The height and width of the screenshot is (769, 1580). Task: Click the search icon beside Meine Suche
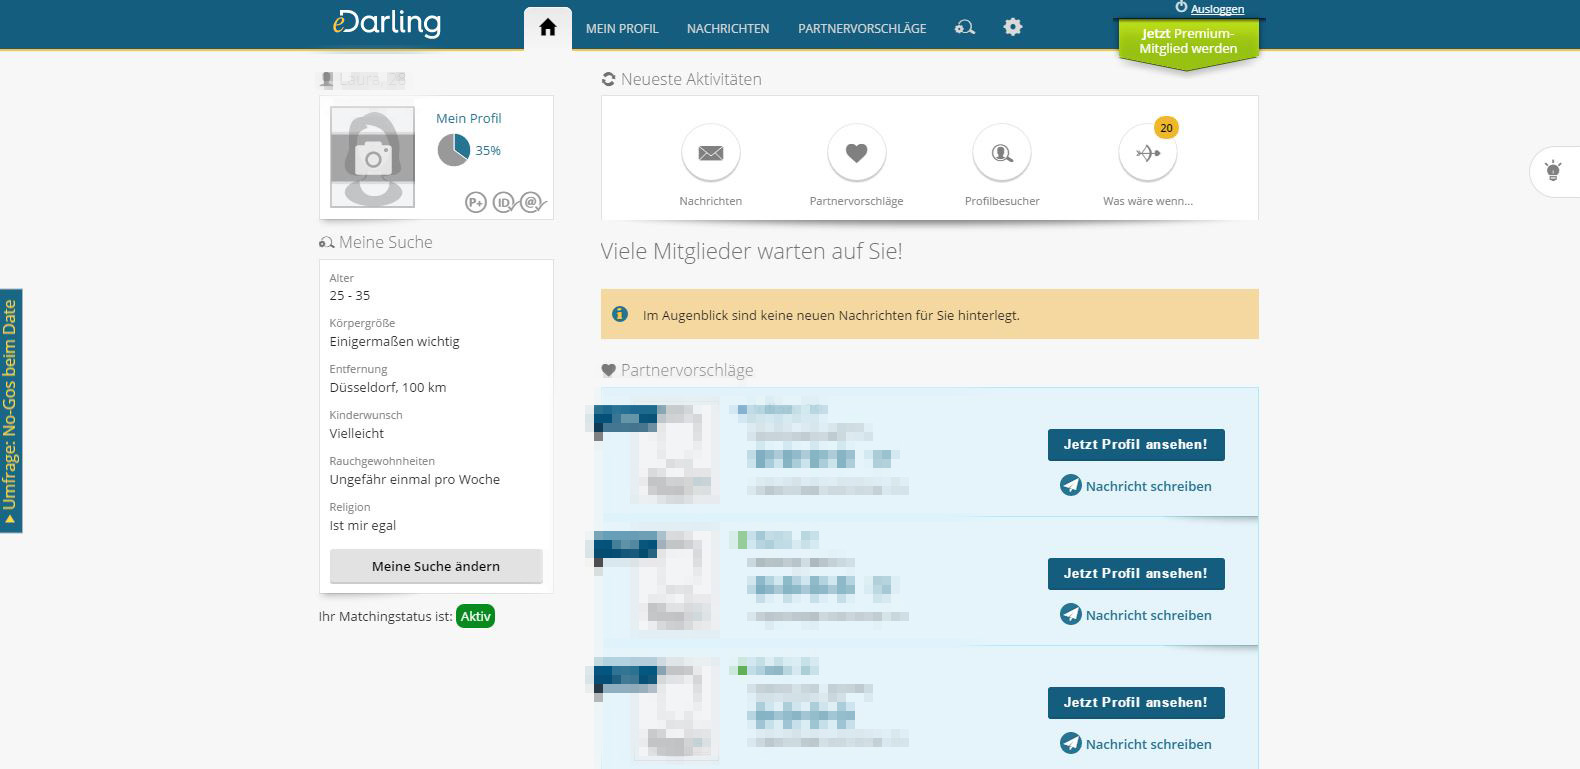pyautogui.click(x=326, y=242)
